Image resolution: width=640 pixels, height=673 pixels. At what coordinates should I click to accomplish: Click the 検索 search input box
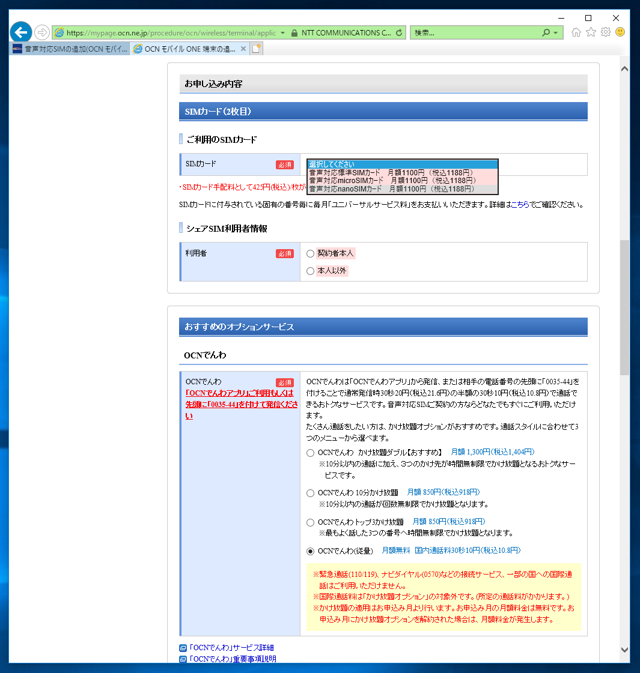[476, 33]
